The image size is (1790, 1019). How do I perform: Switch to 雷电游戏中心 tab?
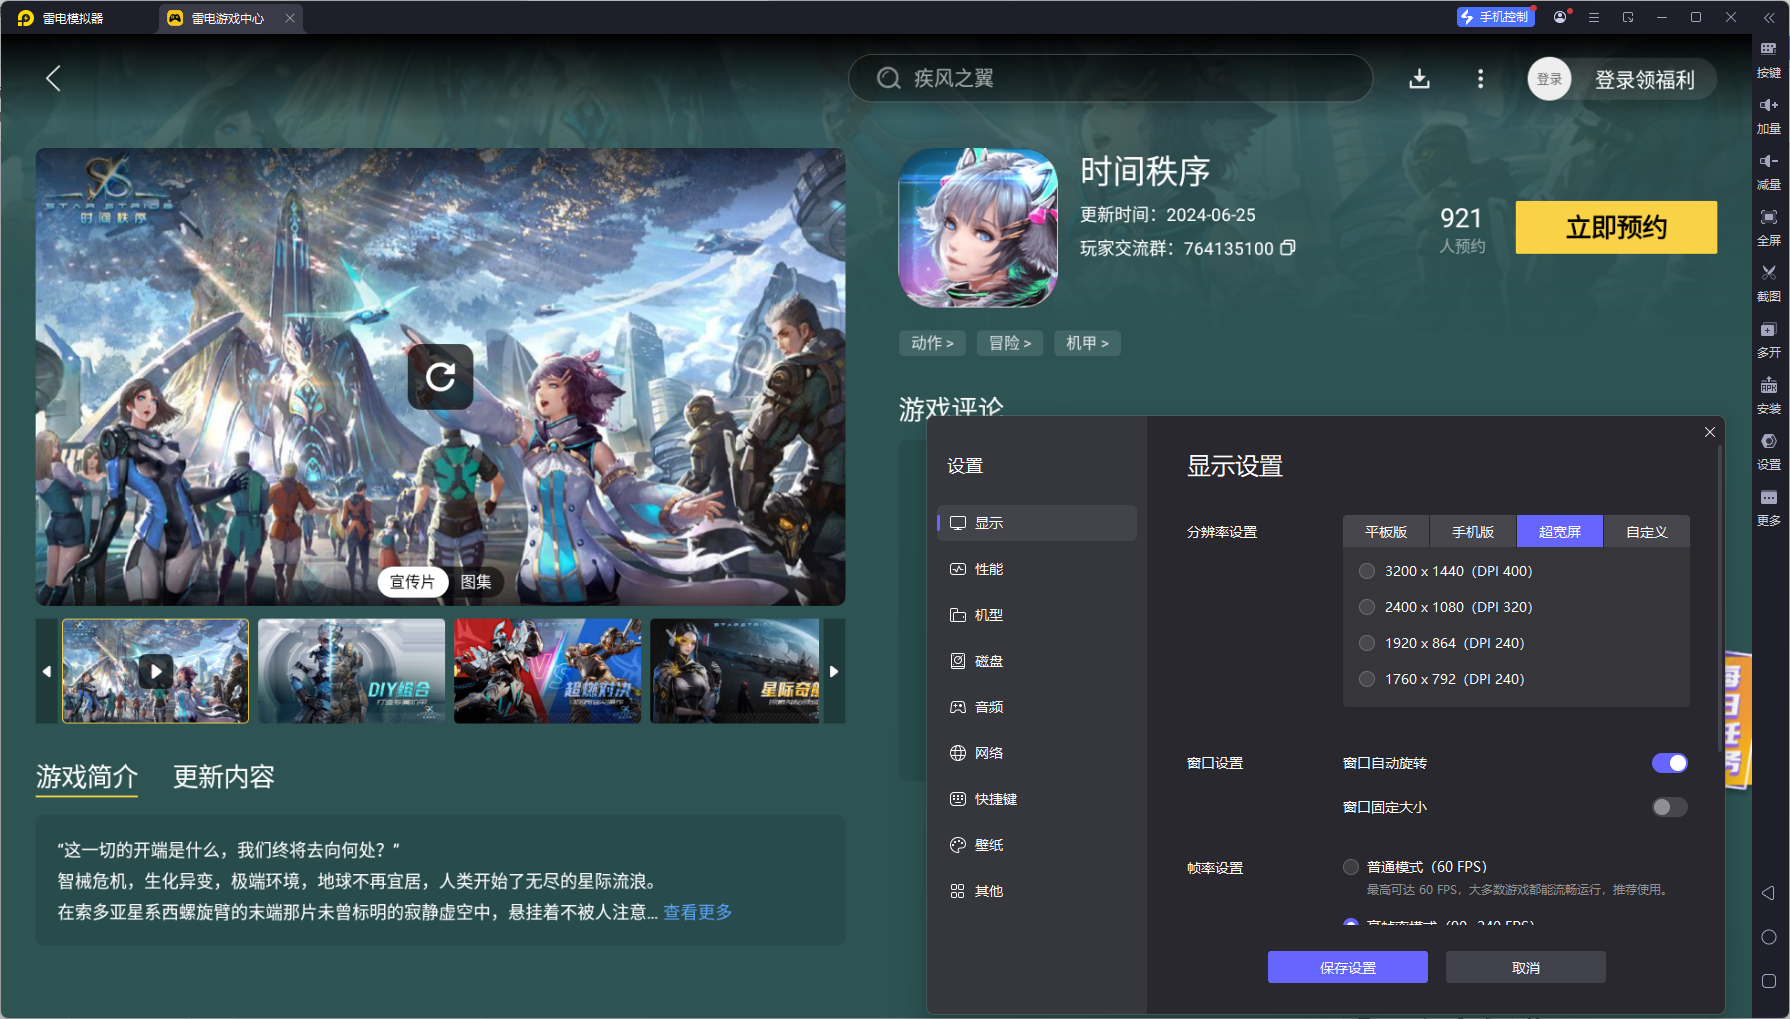(x=228, y=18)
